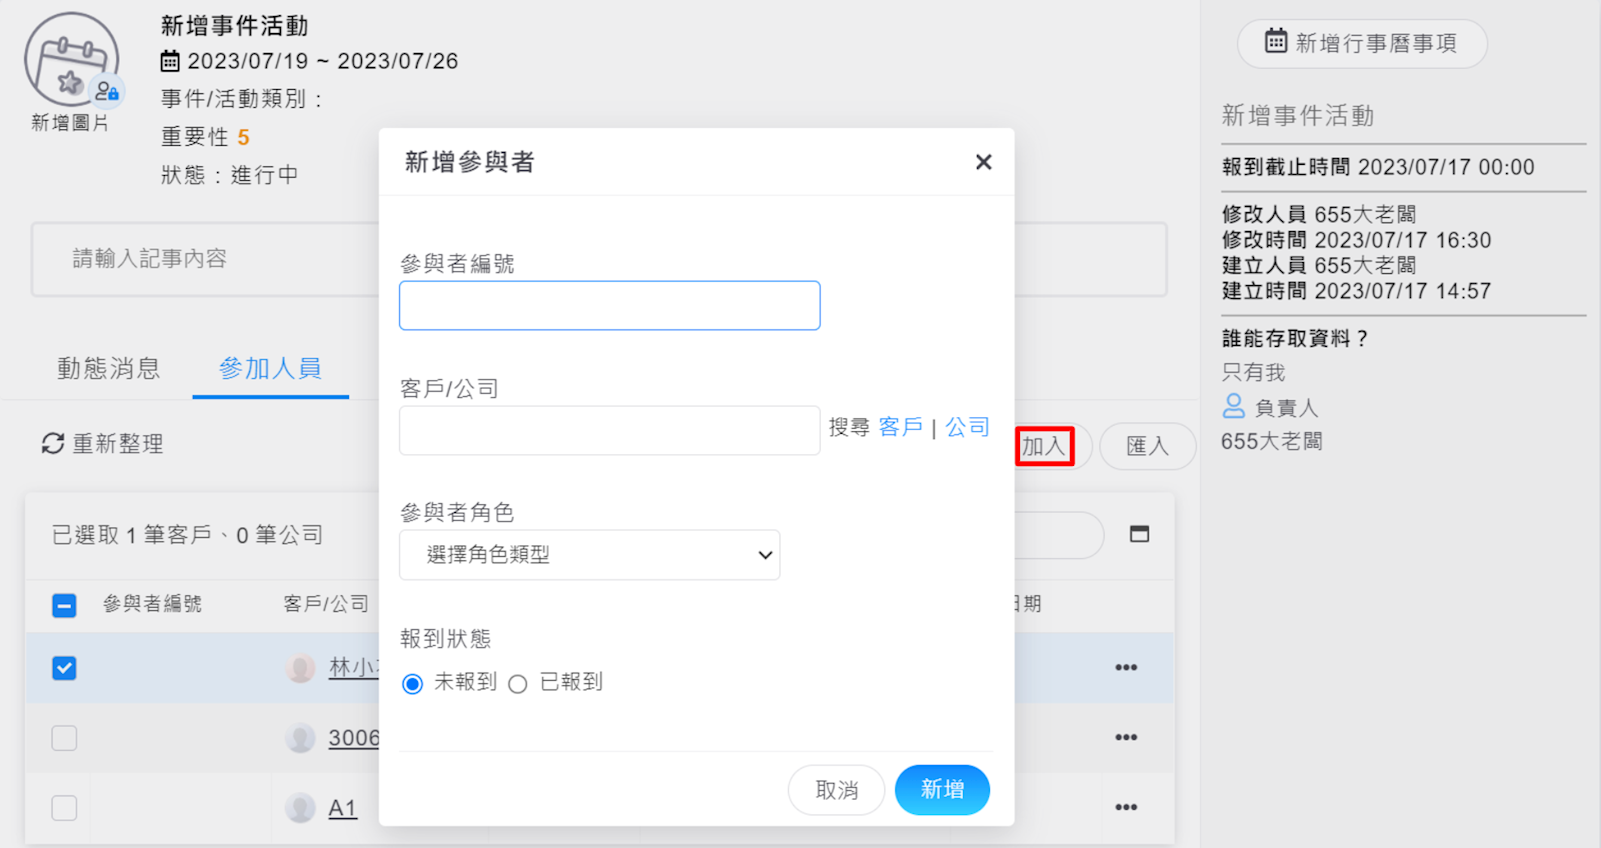Viewport: 1601px width, 848px height.
Task: Click the card view toggle icon
Action: (1139, 534)
